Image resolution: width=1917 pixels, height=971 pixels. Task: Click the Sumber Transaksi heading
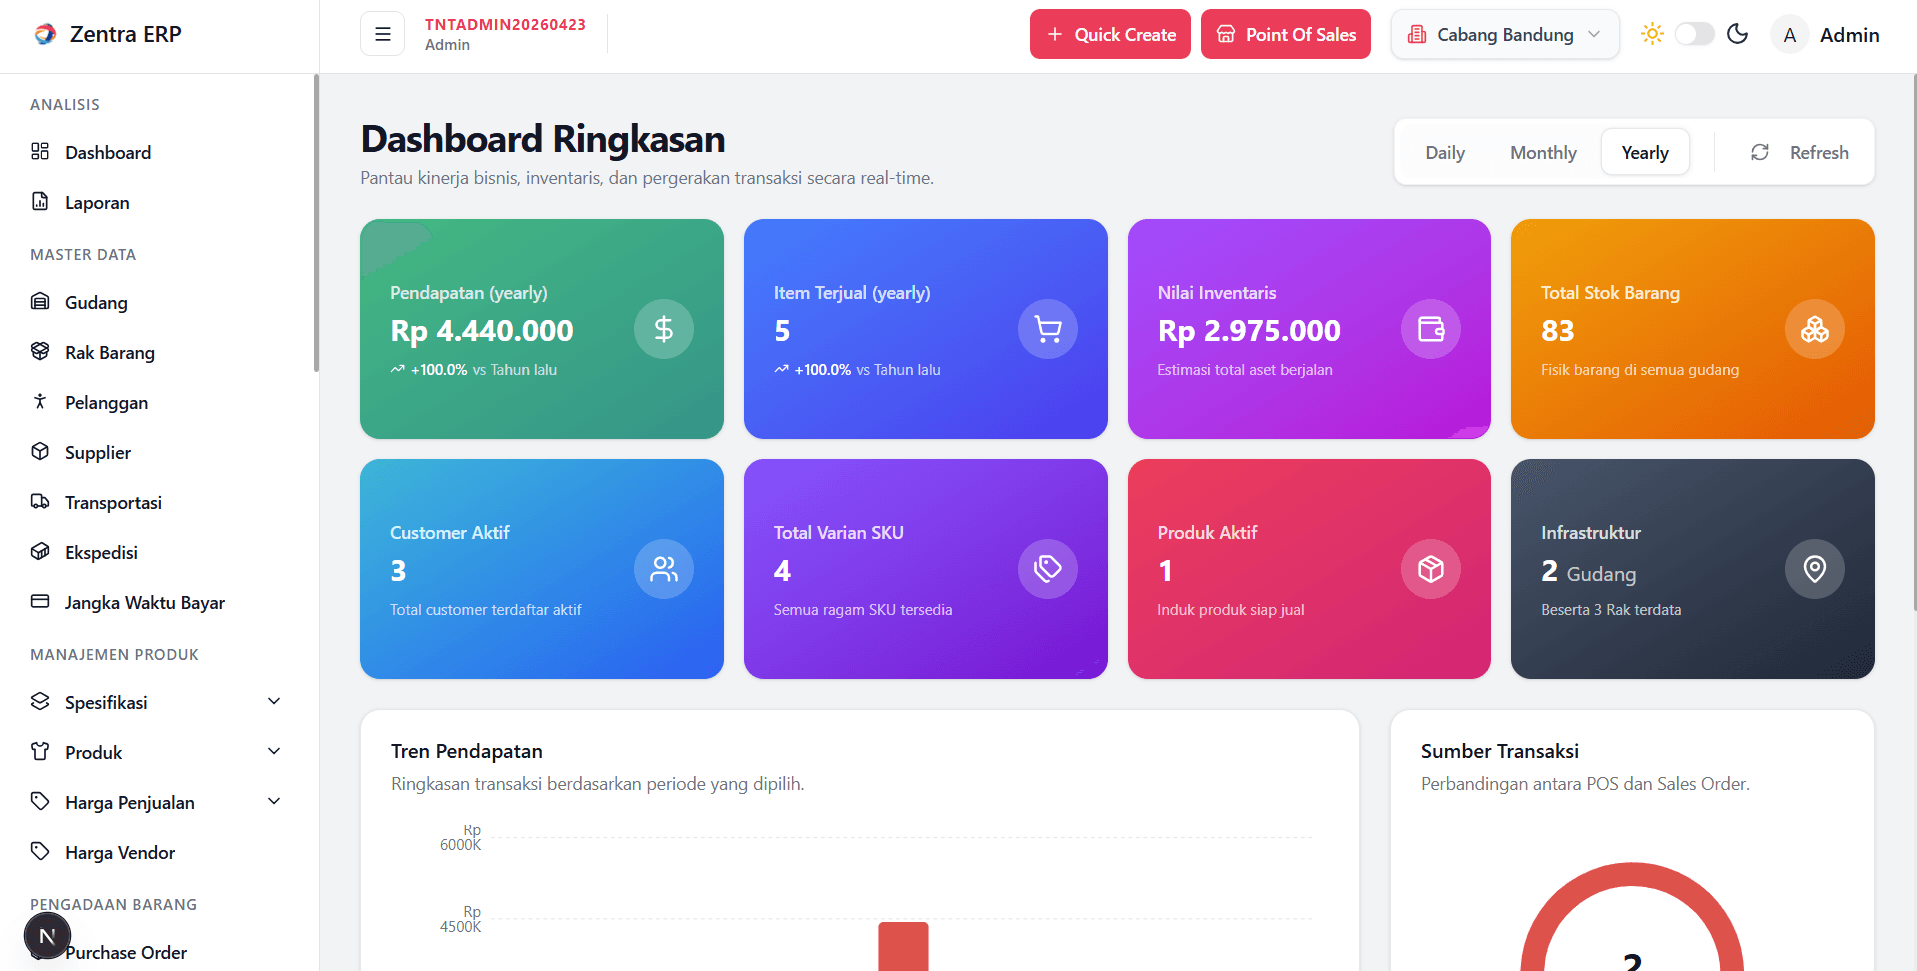[1500, 751]
